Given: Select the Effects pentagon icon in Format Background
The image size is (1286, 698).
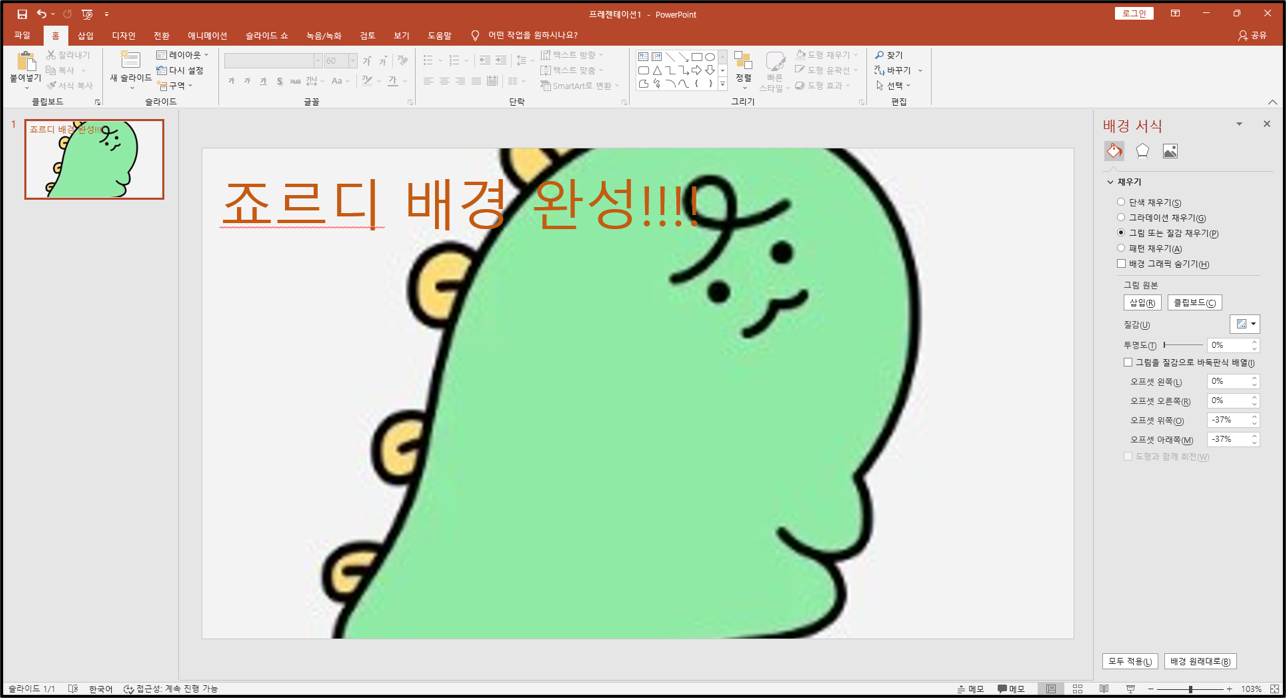Looking at the screenshot, I should click(1142, 151).
